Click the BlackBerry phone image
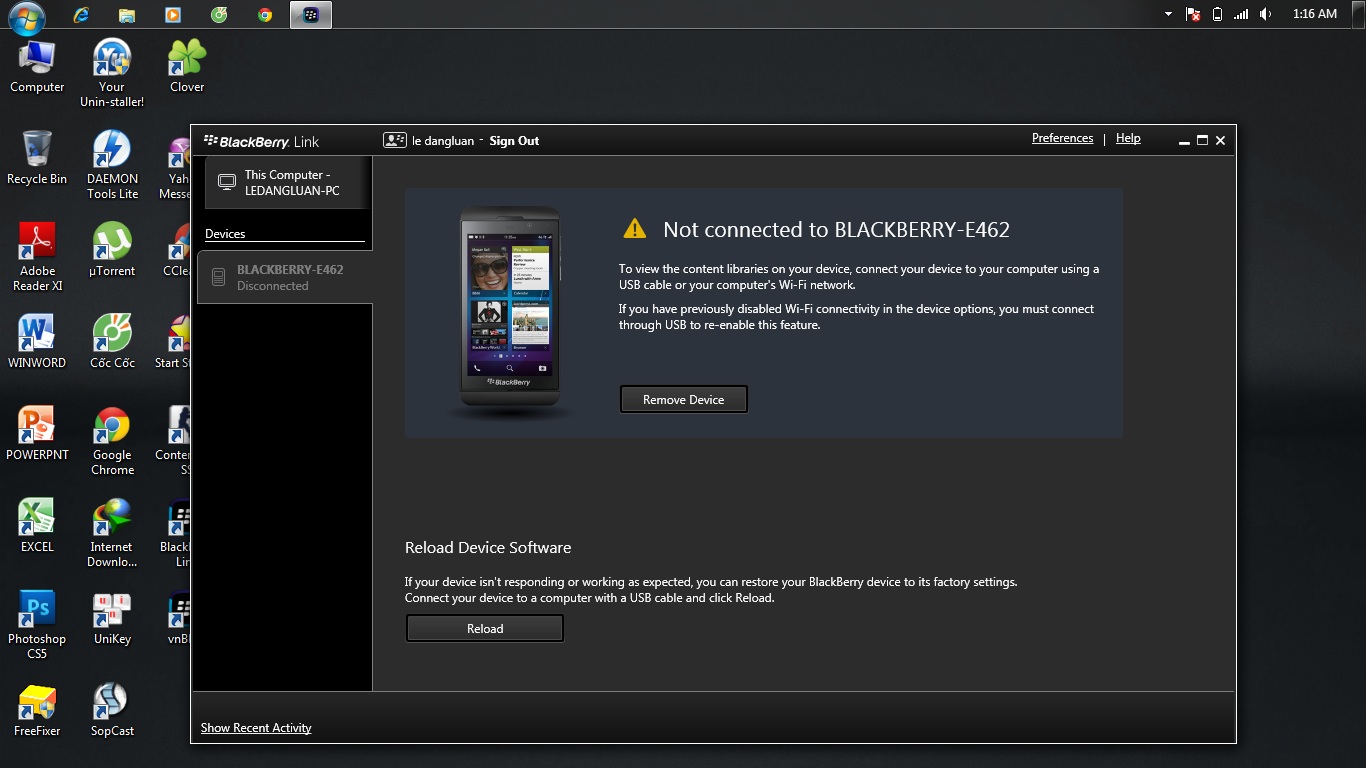1366x768 pixels. [510, 308]
